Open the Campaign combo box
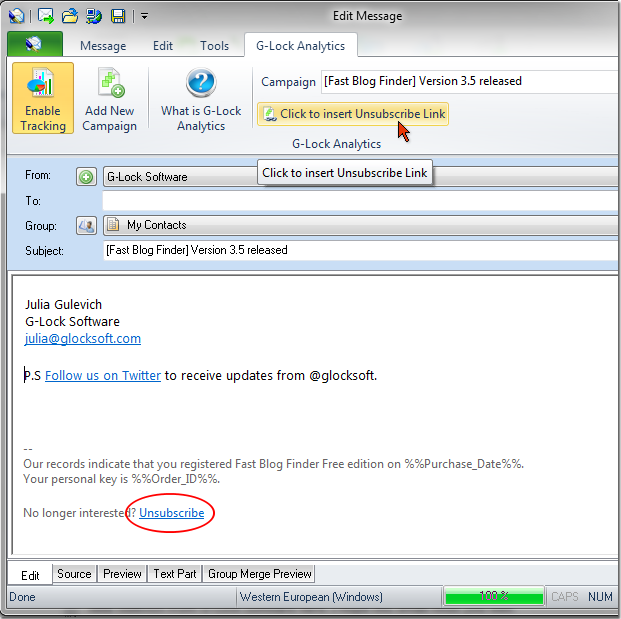This screenshot has height=619, width=621. pos(470,82)
